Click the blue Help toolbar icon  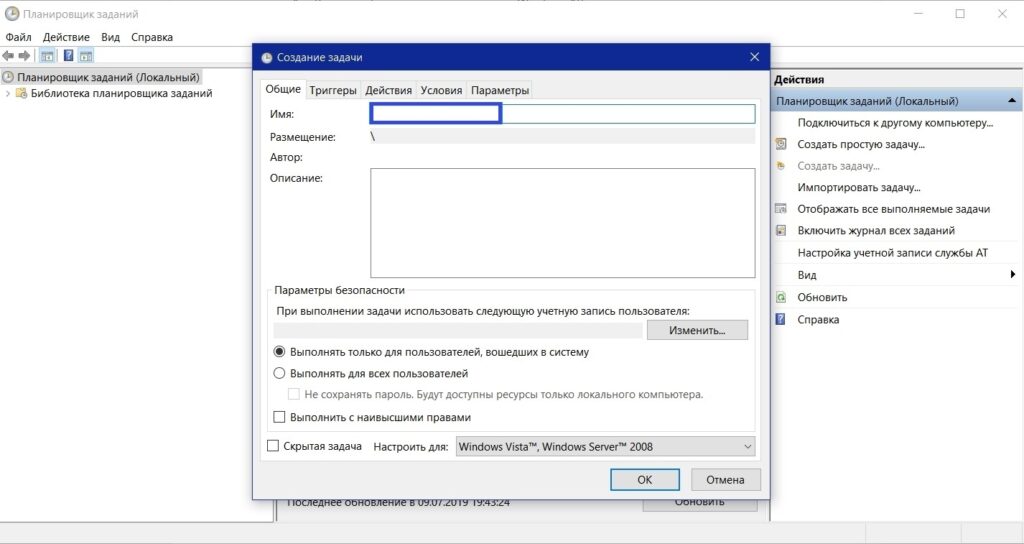click(x=68, y=56)
